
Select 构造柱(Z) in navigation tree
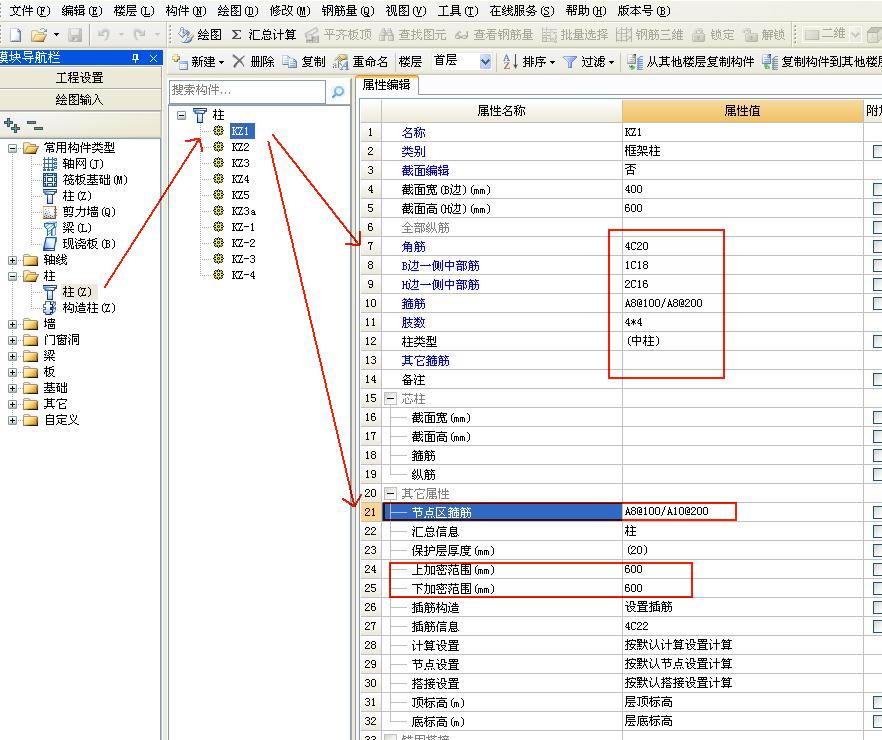click(79, 308)
